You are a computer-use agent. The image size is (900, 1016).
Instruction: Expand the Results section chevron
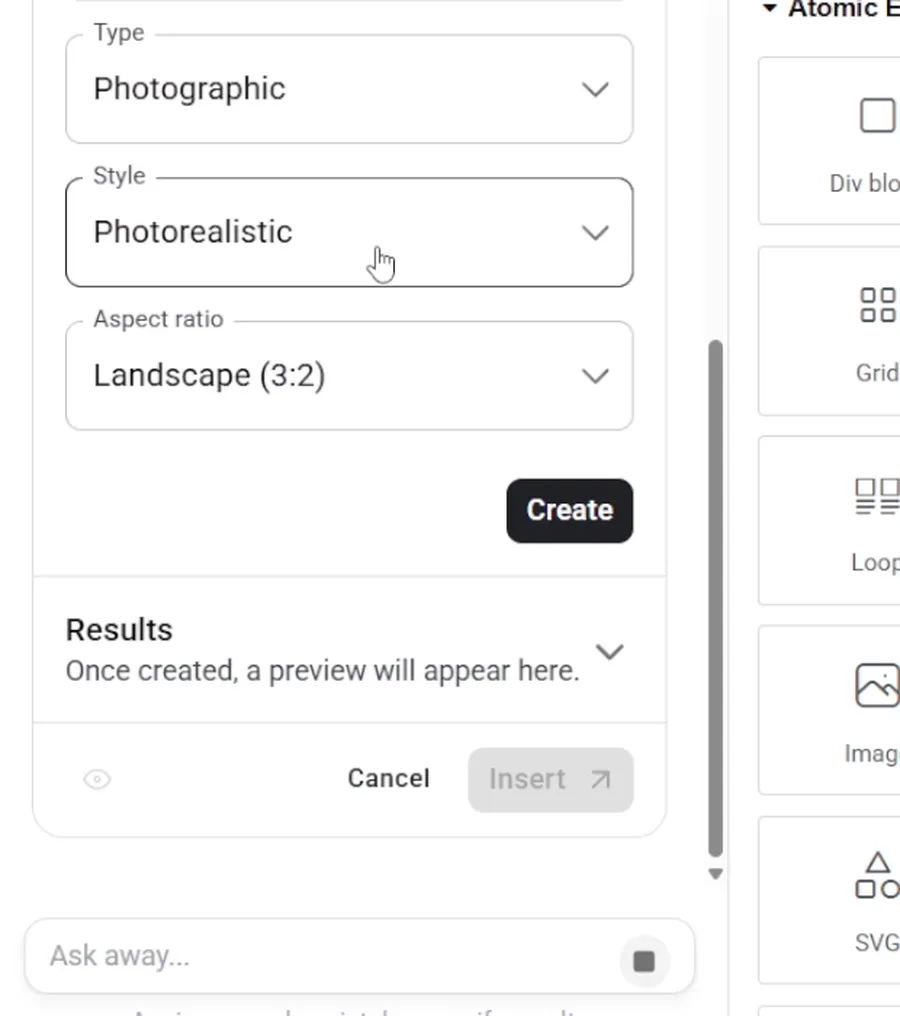click(609, 651)
